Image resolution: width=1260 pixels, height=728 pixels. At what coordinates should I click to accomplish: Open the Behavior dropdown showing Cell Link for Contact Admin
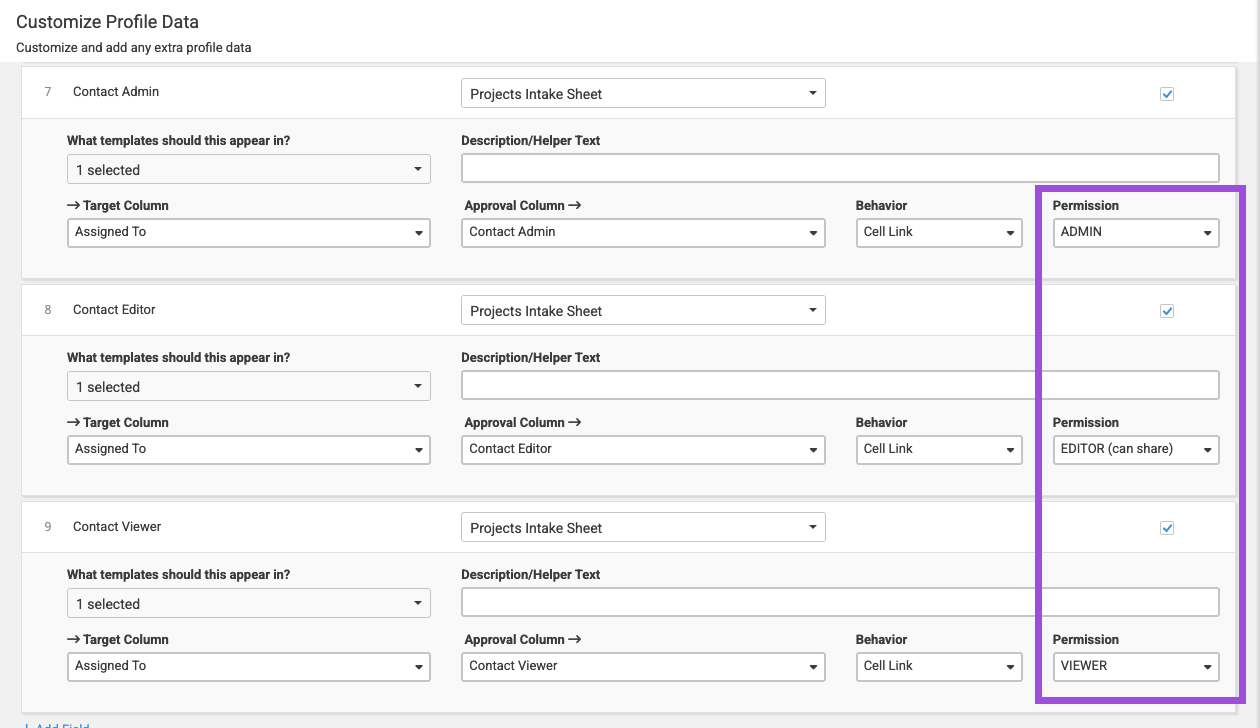(x=938, y=232)
